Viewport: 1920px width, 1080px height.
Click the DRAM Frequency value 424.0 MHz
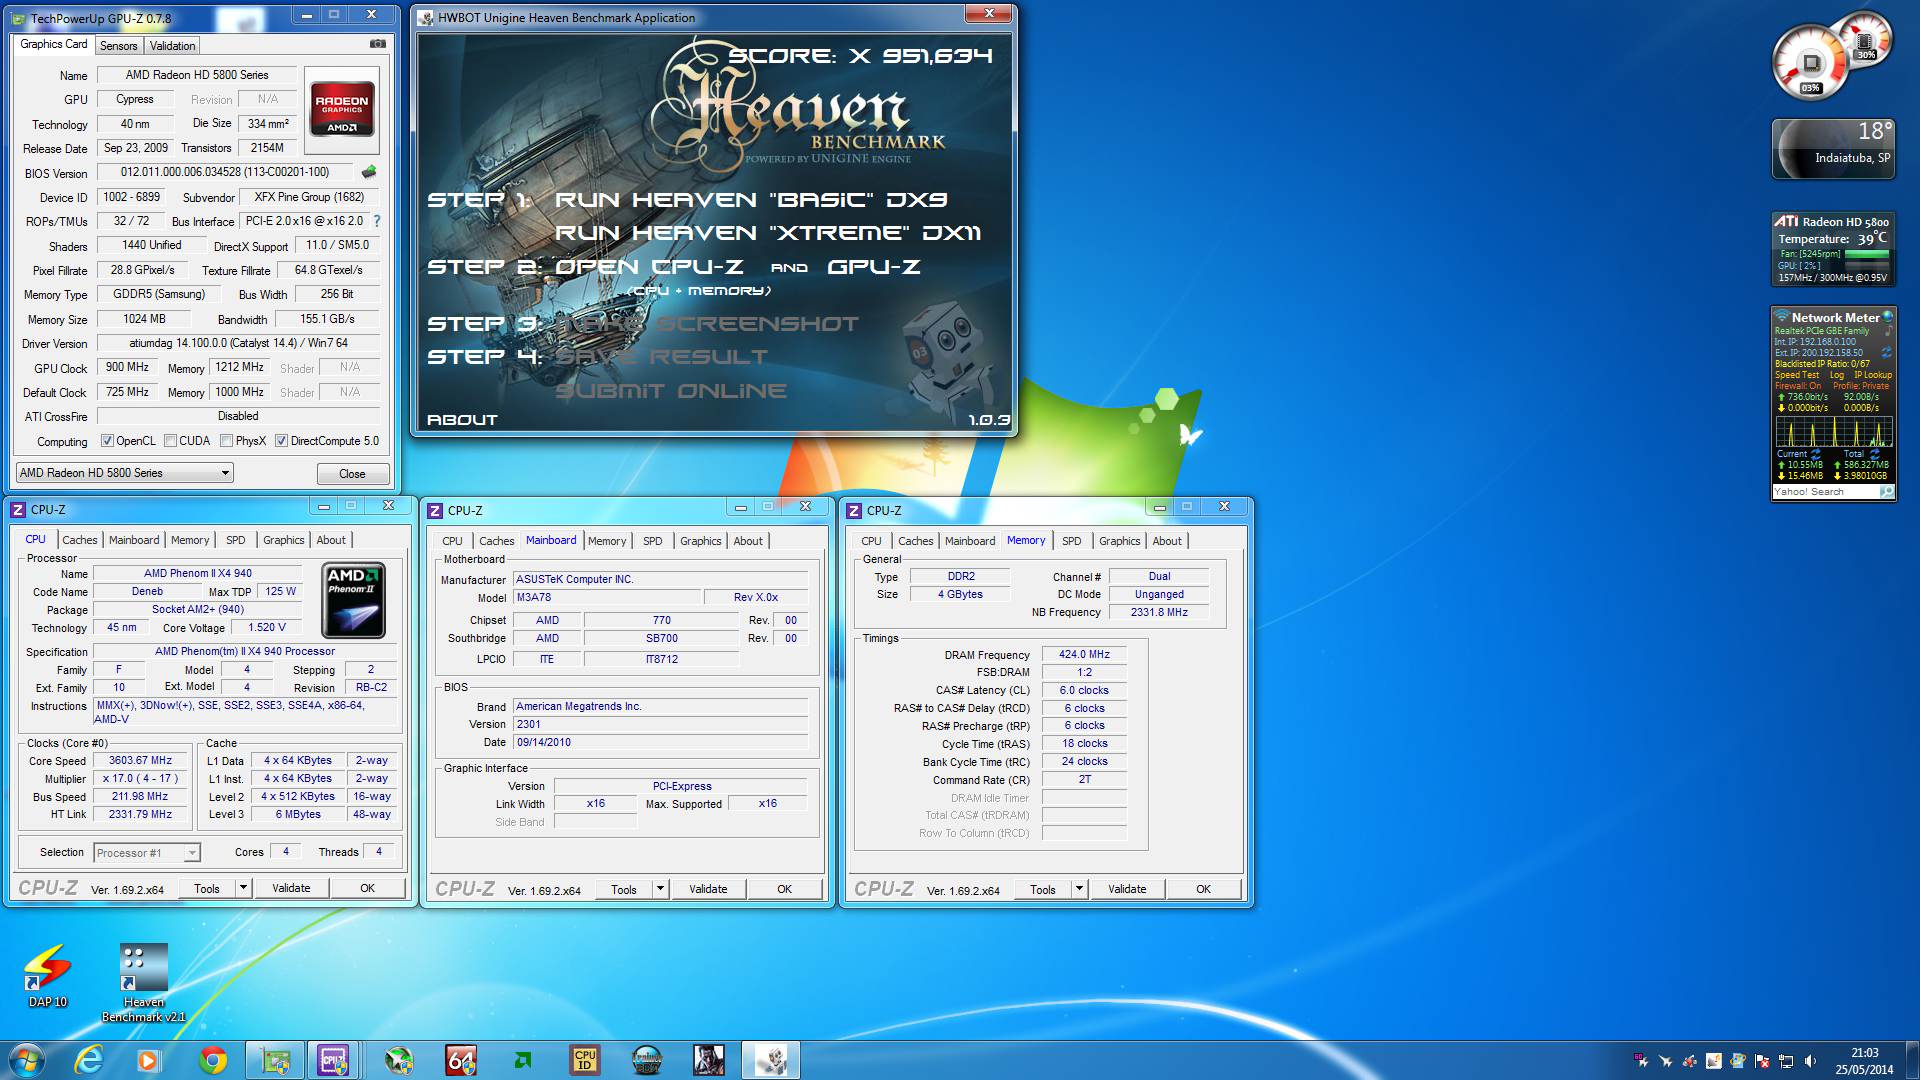pyautogui.click(x=1084, y=654)
